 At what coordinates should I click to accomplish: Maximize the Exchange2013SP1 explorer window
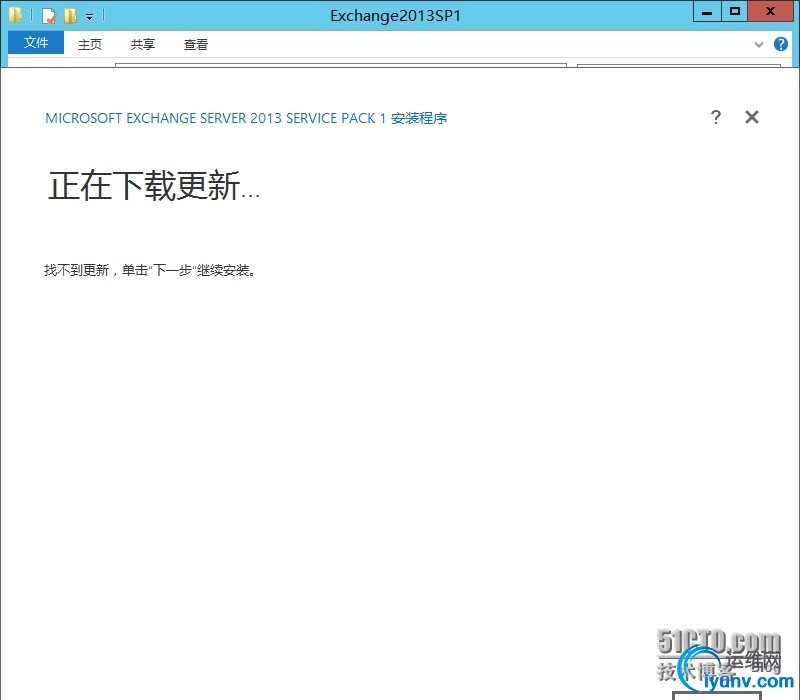pos(735,12)
